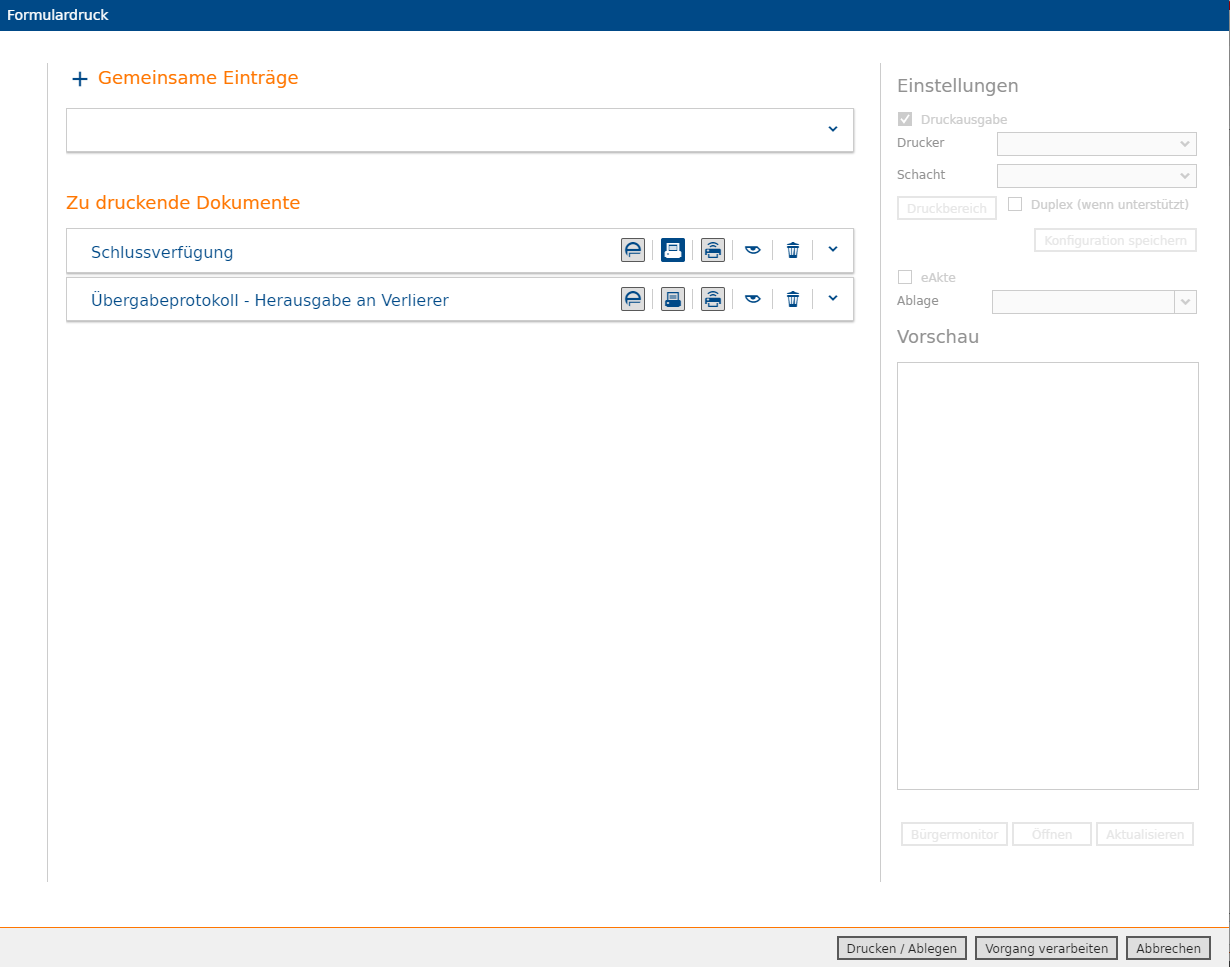Toggle the eAkte checkbox
Screen dimensions: 1230x967
pos(905,277)
